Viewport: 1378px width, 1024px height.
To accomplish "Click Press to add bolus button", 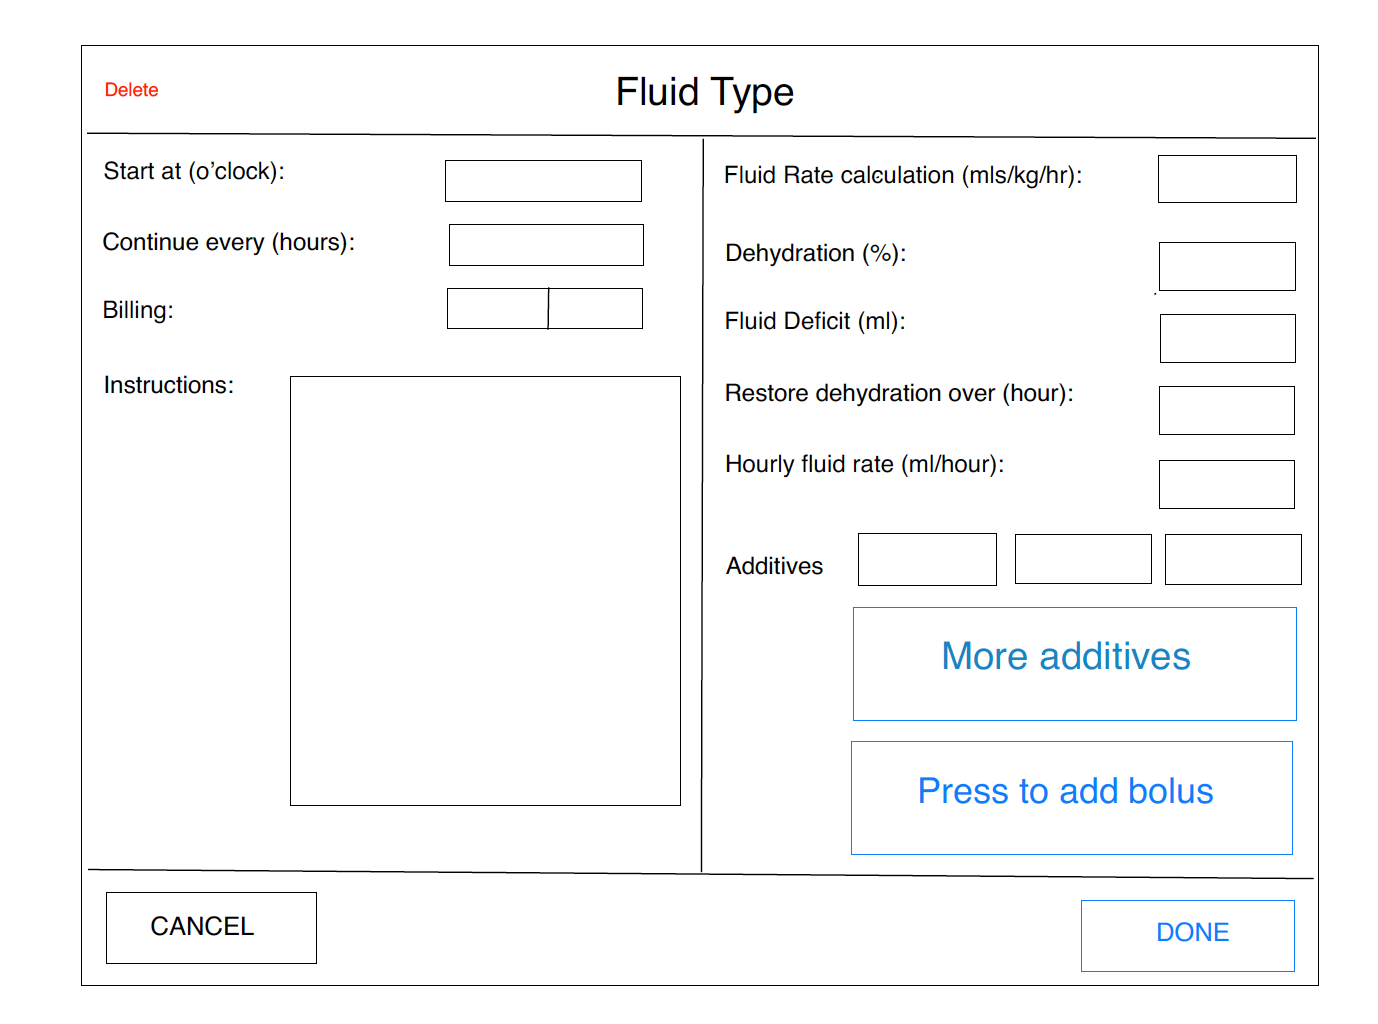I will 1071,797.
